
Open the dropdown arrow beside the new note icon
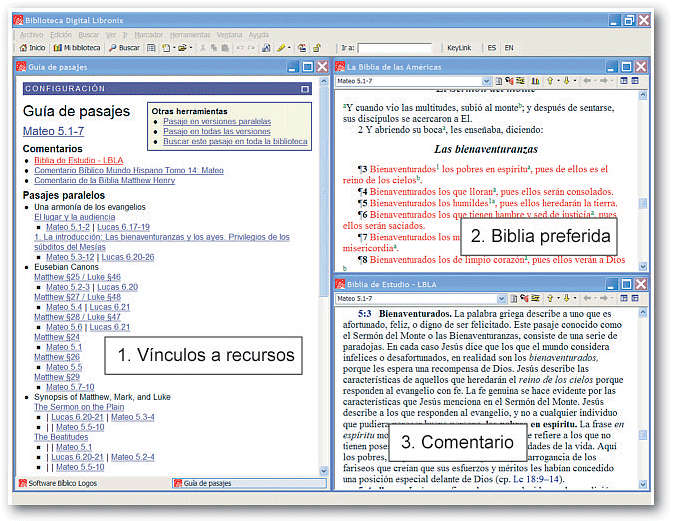[x=174, y=48]
